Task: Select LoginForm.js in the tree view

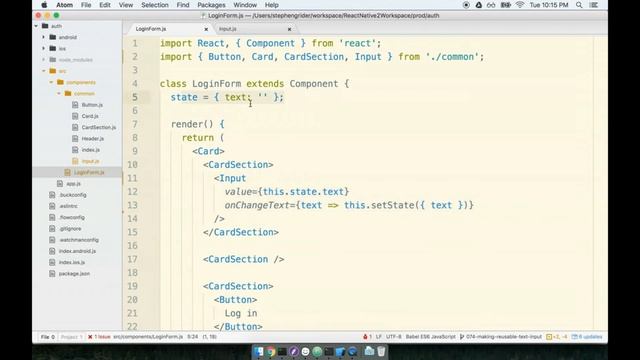Action: 89,172
